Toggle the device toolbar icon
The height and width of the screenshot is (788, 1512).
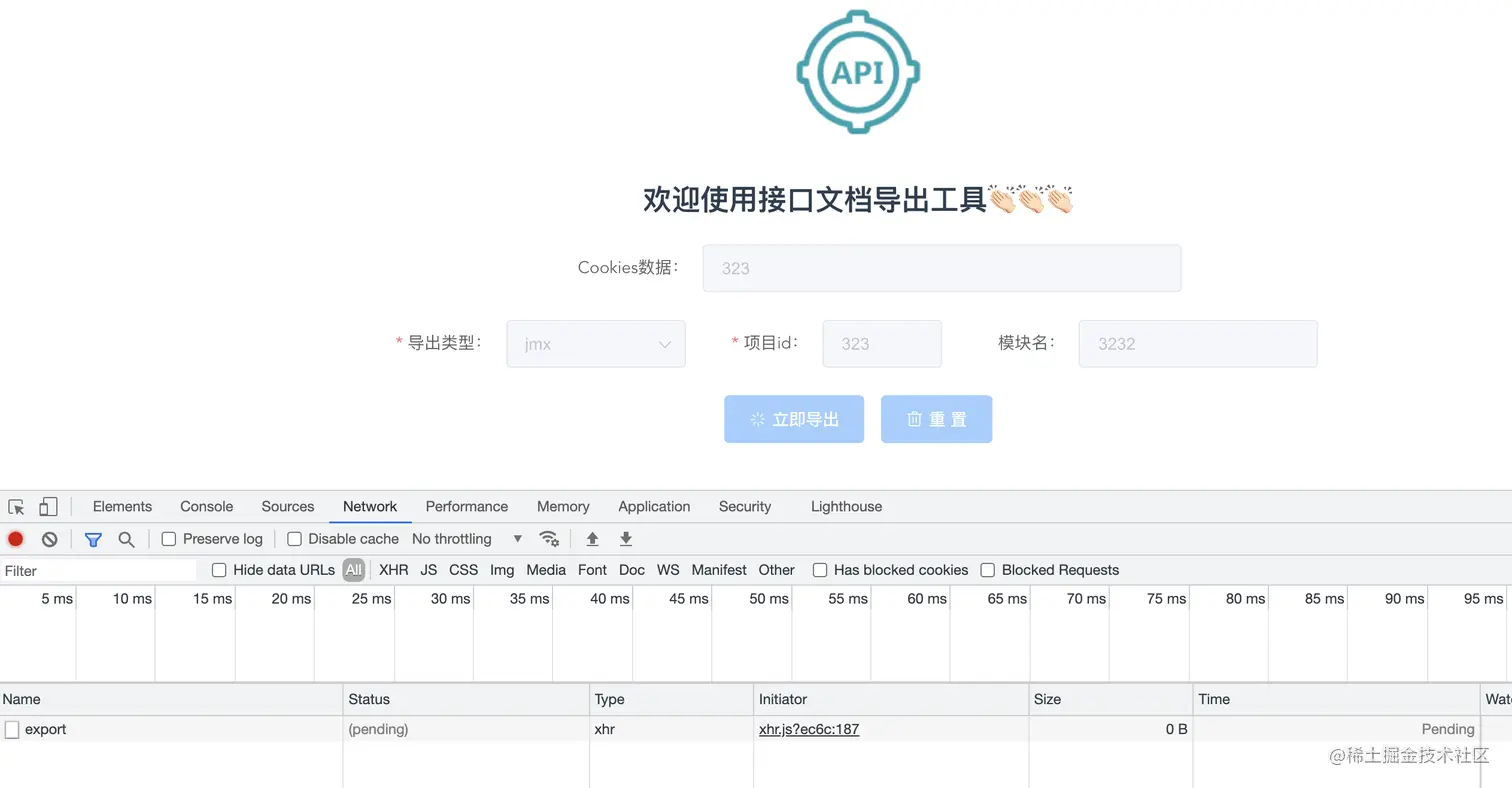click(x=48, y=507)
